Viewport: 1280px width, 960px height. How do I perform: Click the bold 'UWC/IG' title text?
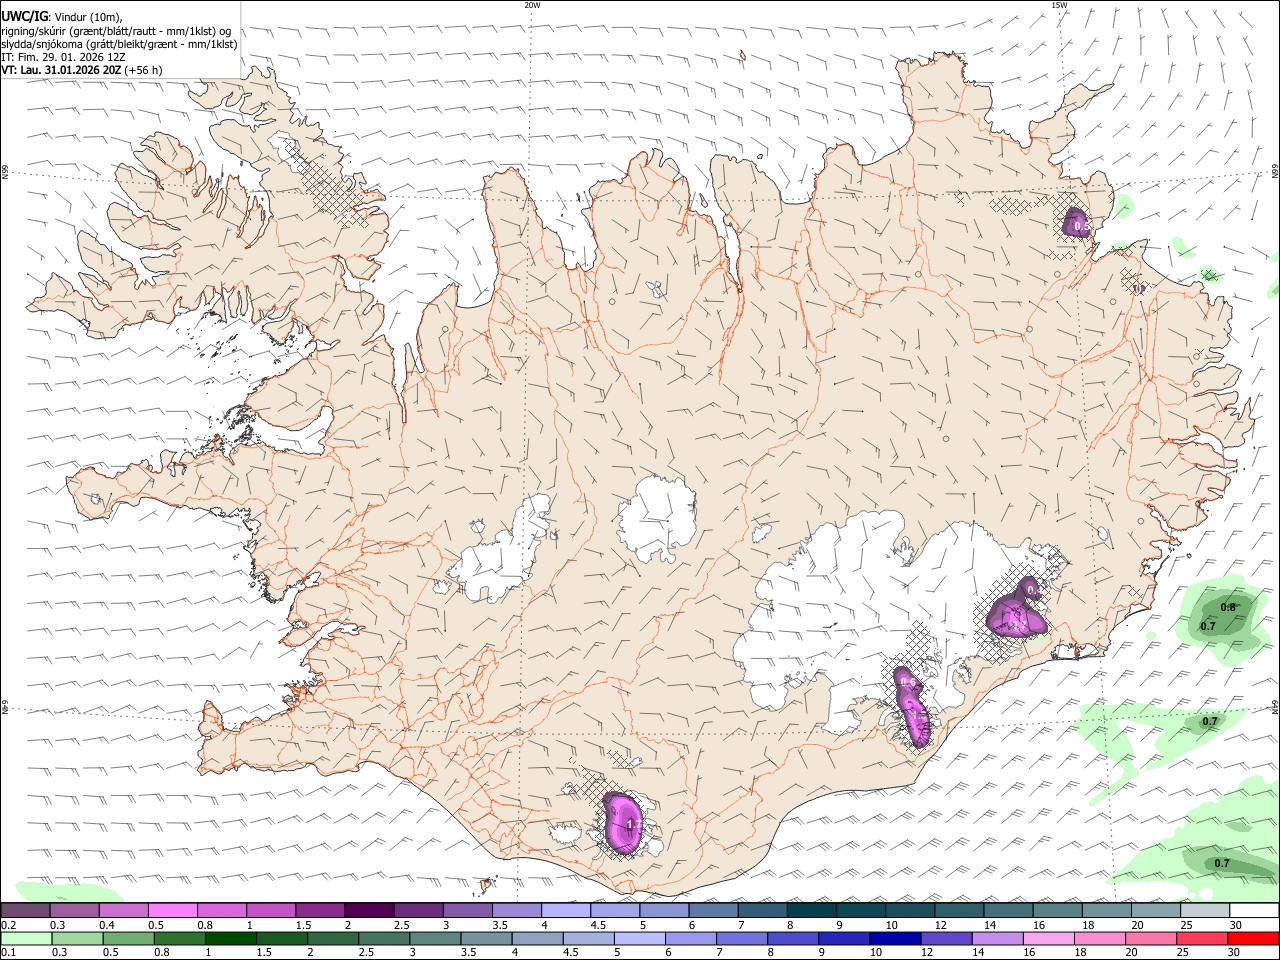tap(24, 16)
